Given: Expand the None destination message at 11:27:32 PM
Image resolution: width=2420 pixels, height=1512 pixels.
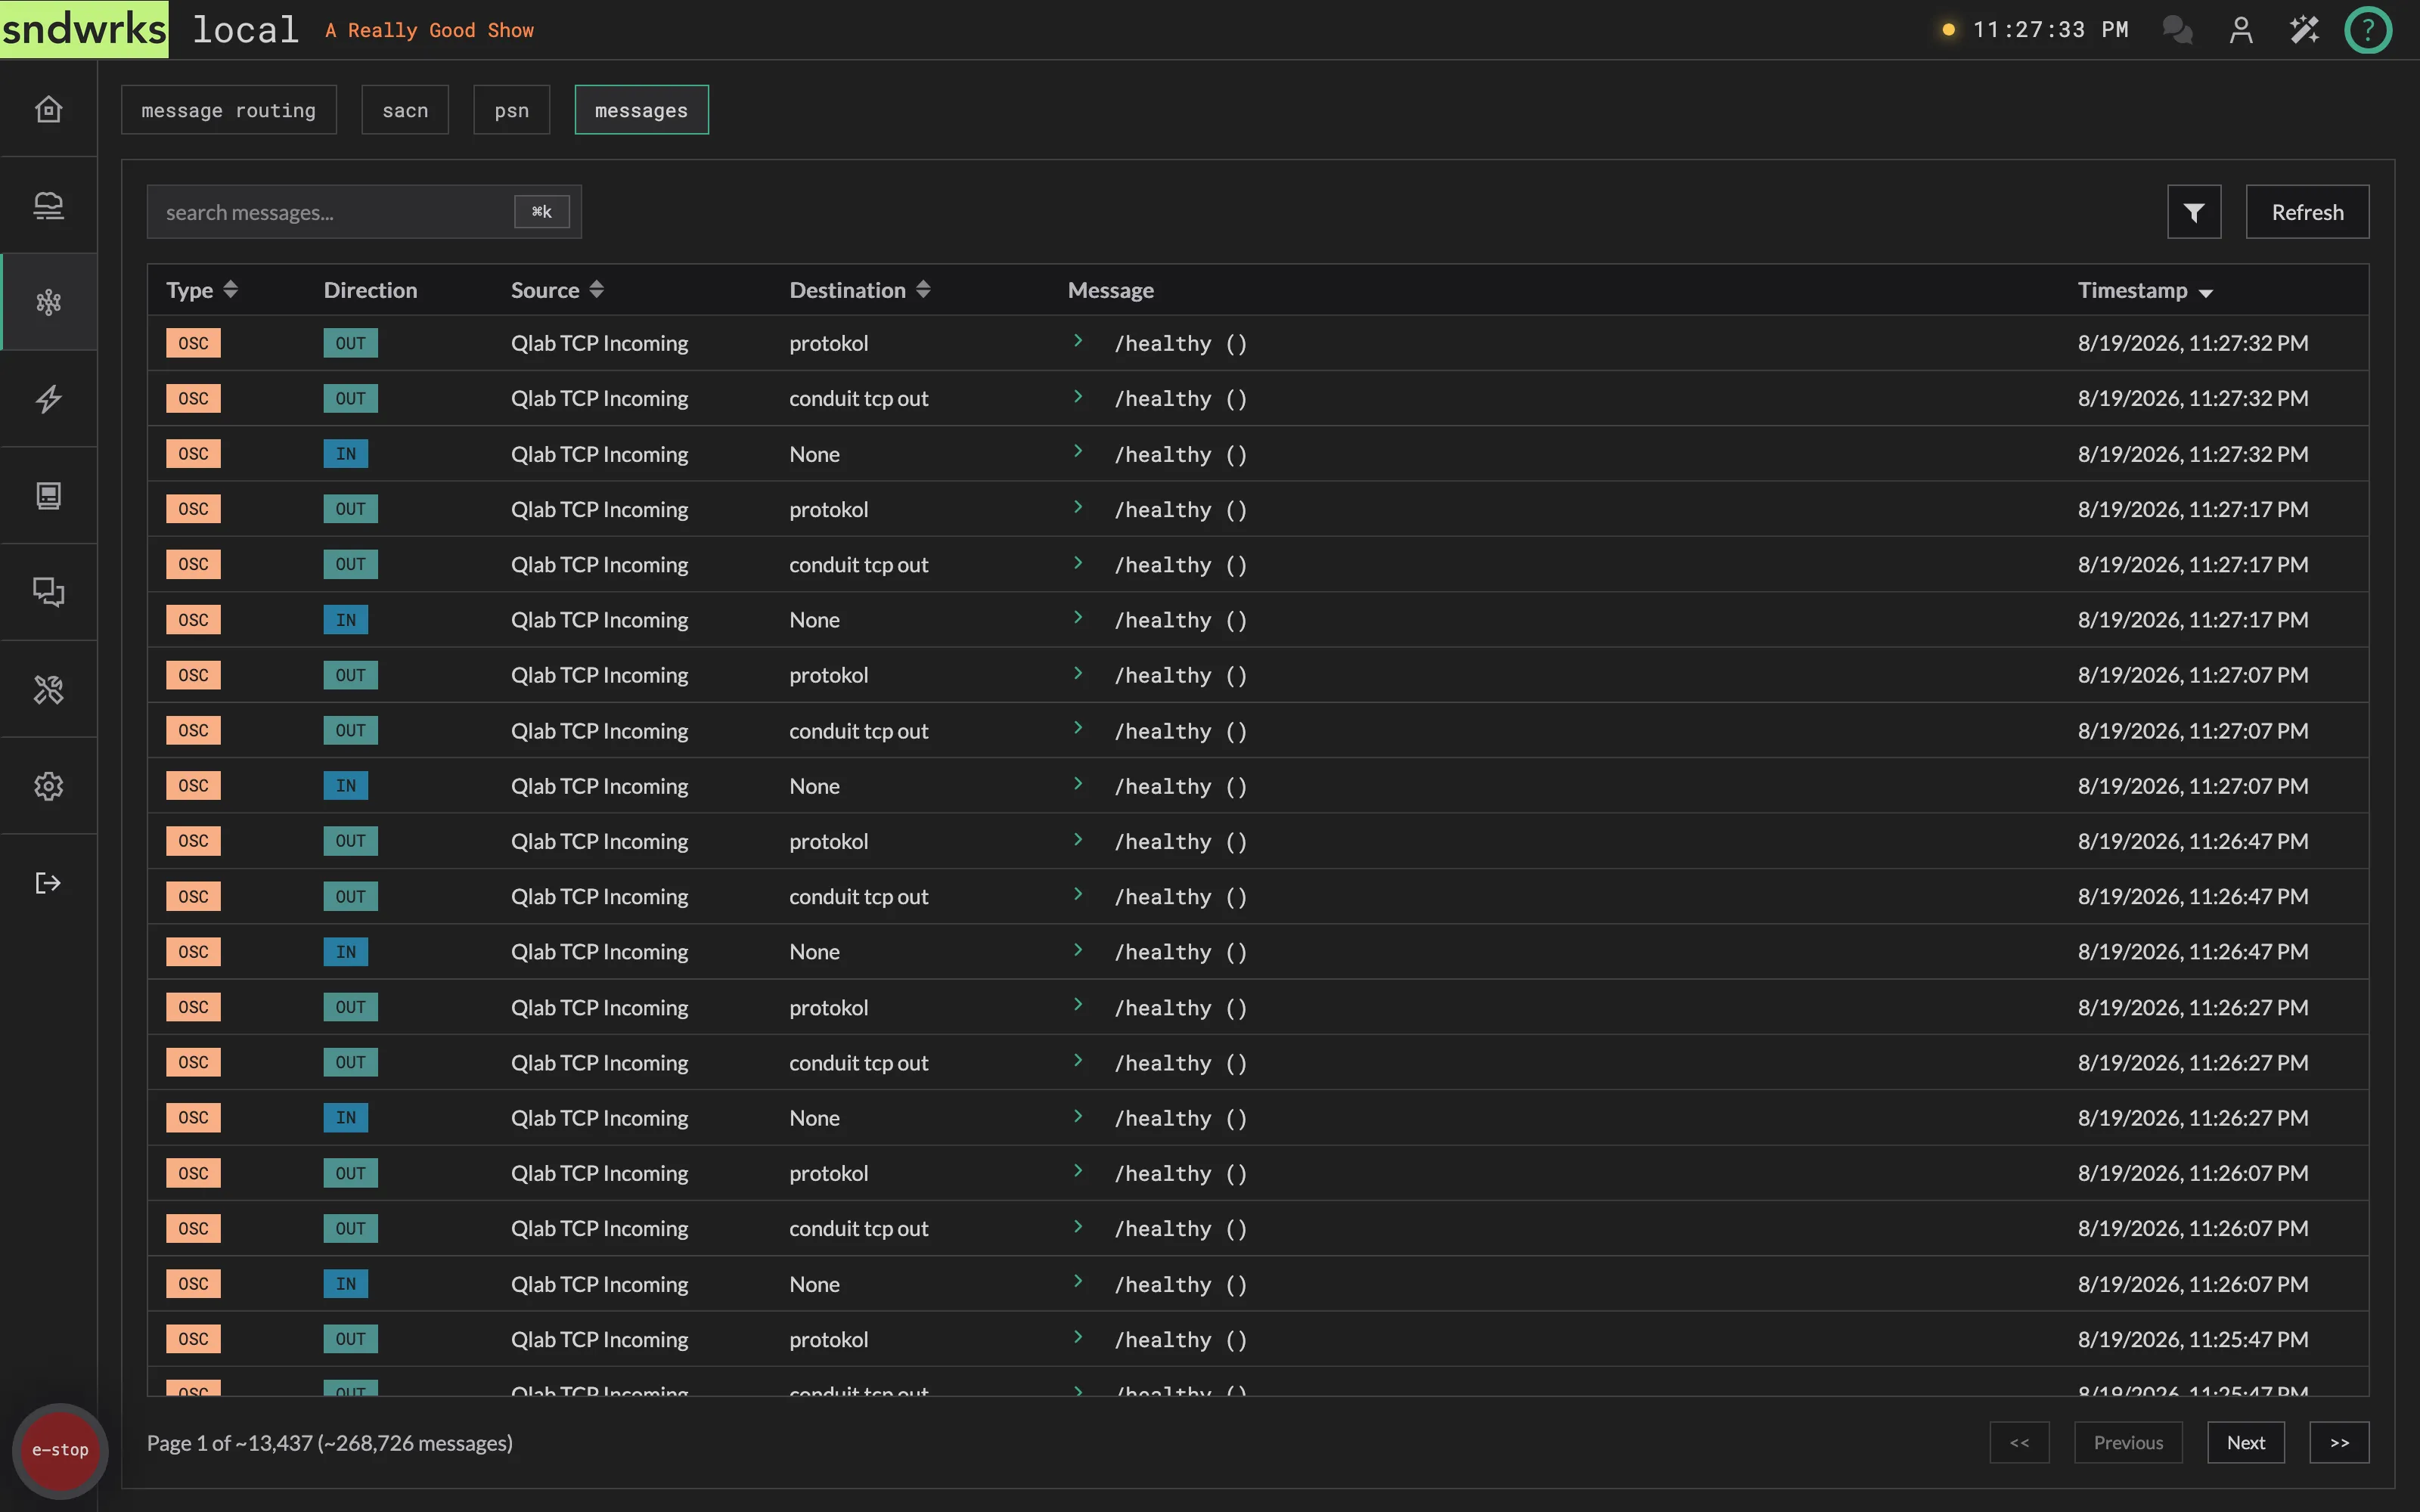Looking at the screenshot, I should (1078, 452).
